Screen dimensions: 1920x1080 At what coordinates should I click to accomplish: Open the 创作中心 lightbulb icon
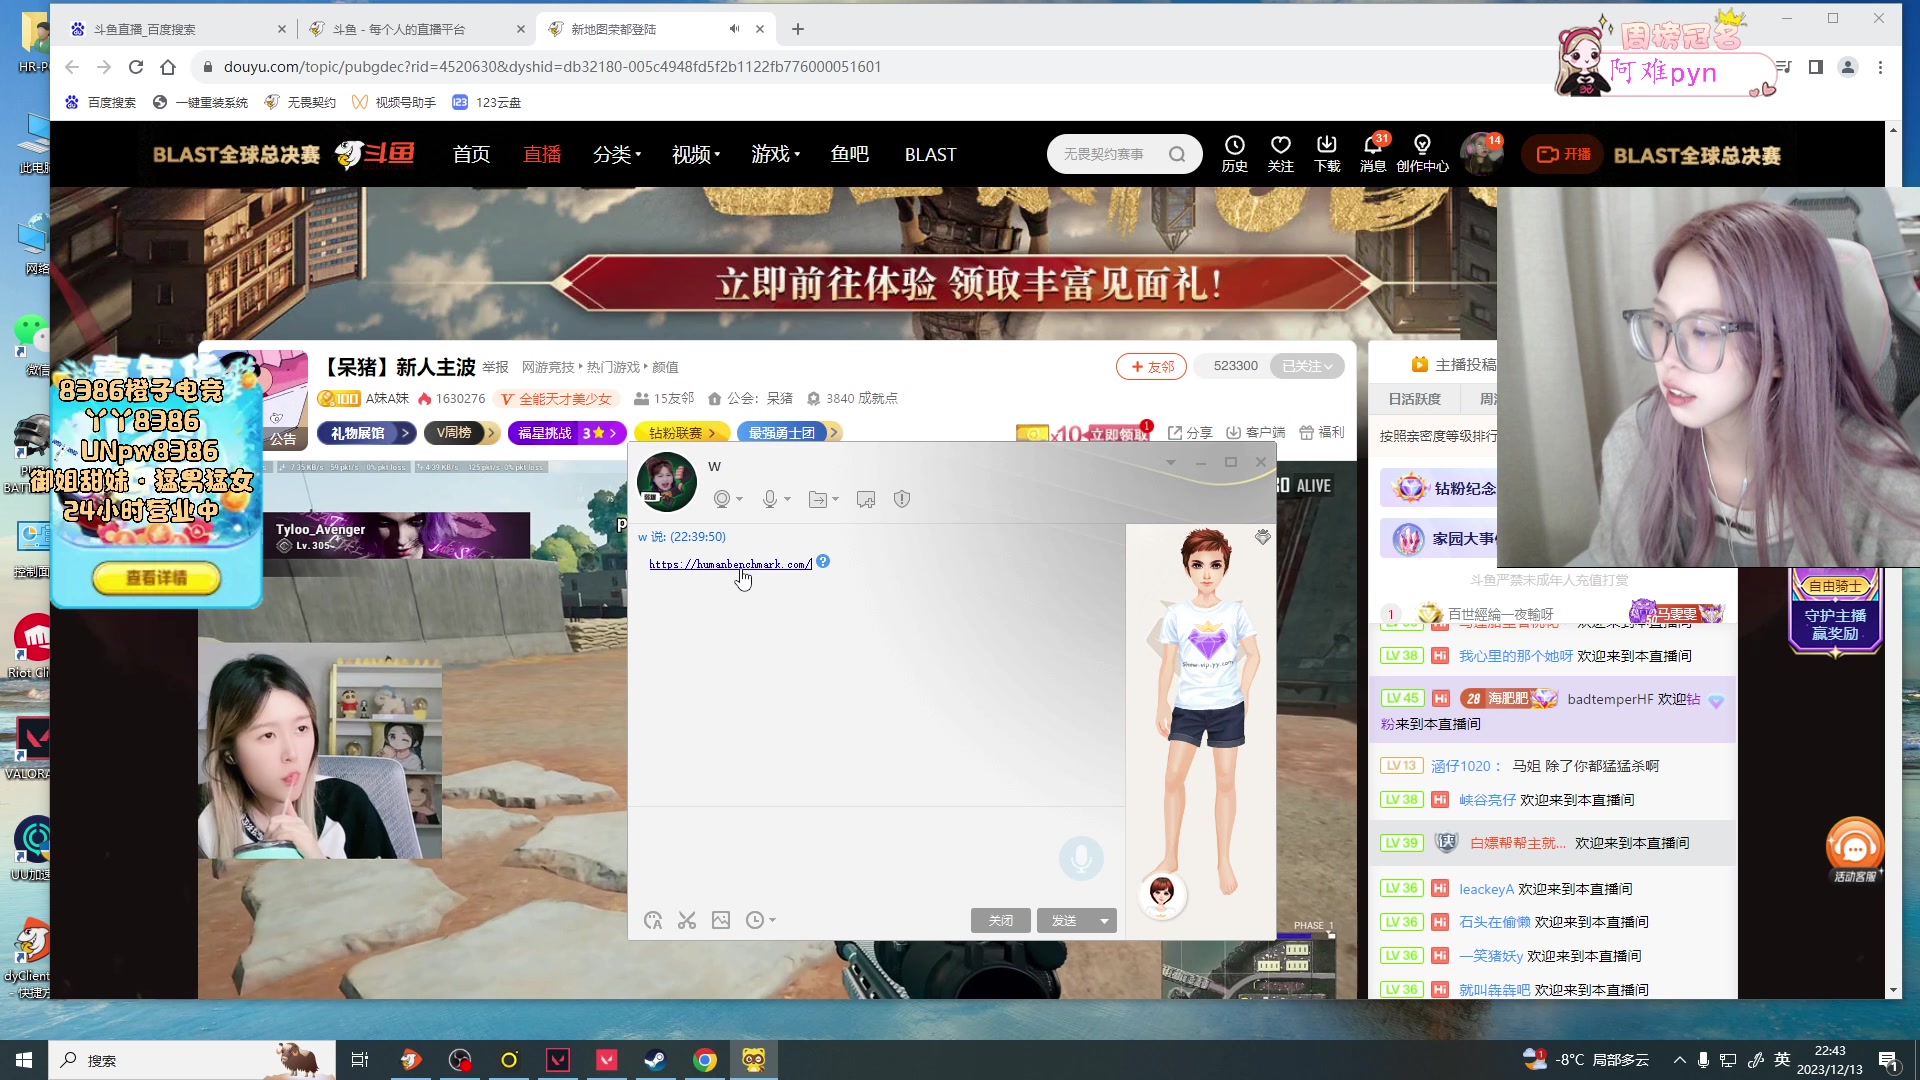click(x=1422, y=154)
